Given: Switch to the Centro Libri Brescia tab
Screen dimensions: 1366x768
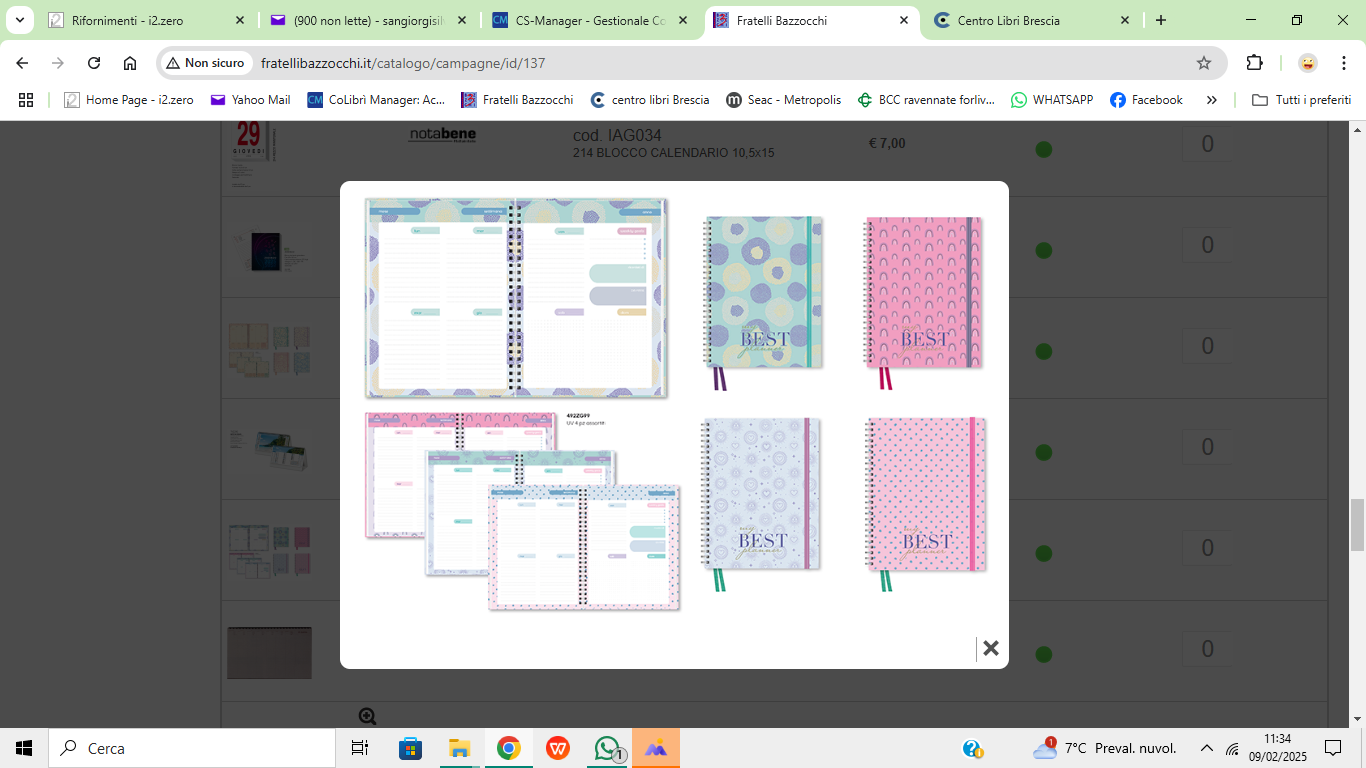Looking at the screenshot, I should point(1030,20).
